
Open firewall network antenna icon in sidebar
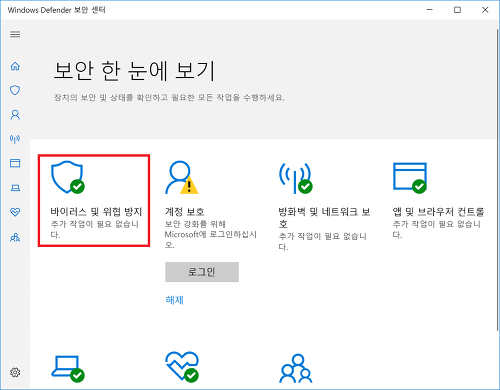[15, 139]
